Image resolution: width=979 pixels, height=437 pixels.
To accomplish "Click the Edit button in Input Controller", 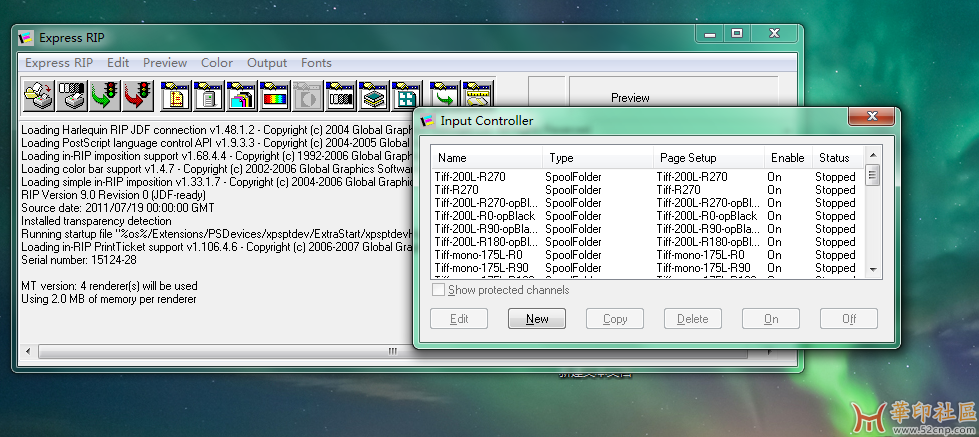I will tap(459, 318).
